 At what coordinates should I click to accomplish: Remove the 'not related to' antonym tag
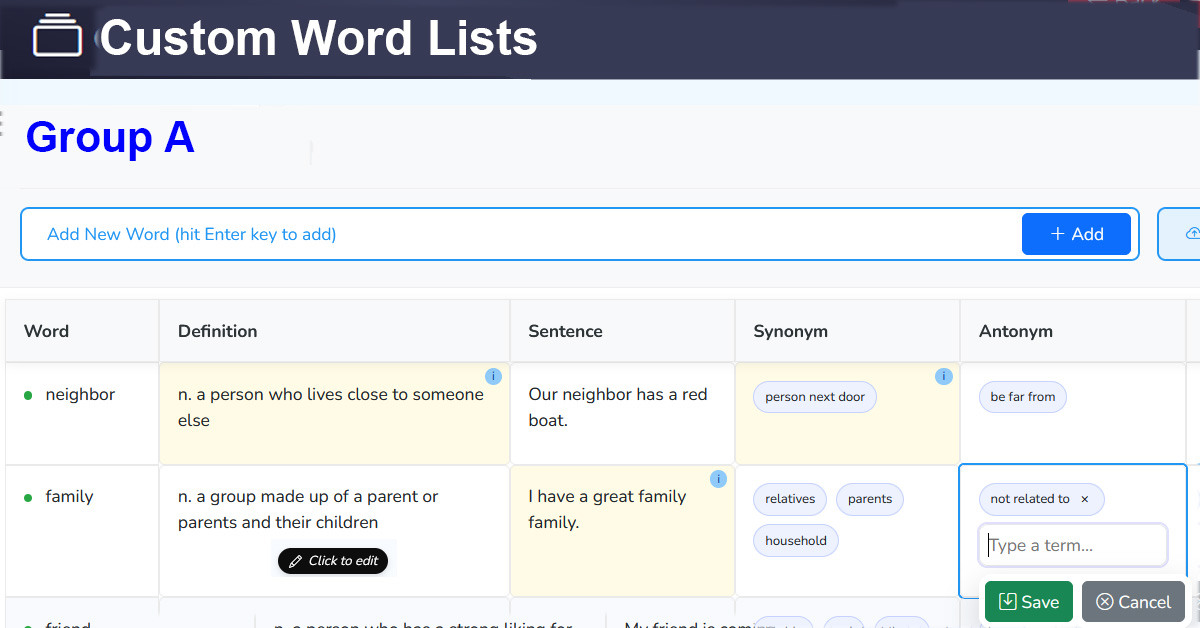coord(1085,499)
